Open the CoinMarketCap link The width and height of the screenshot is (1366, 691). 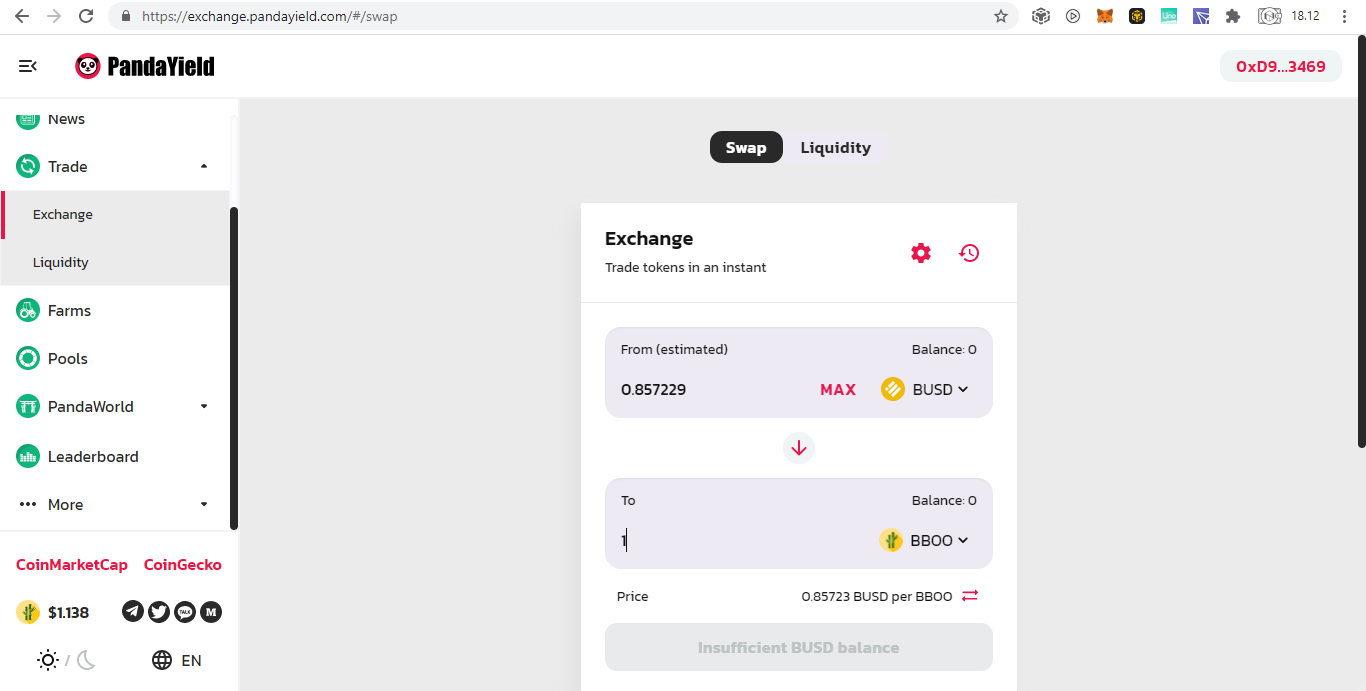72,564
